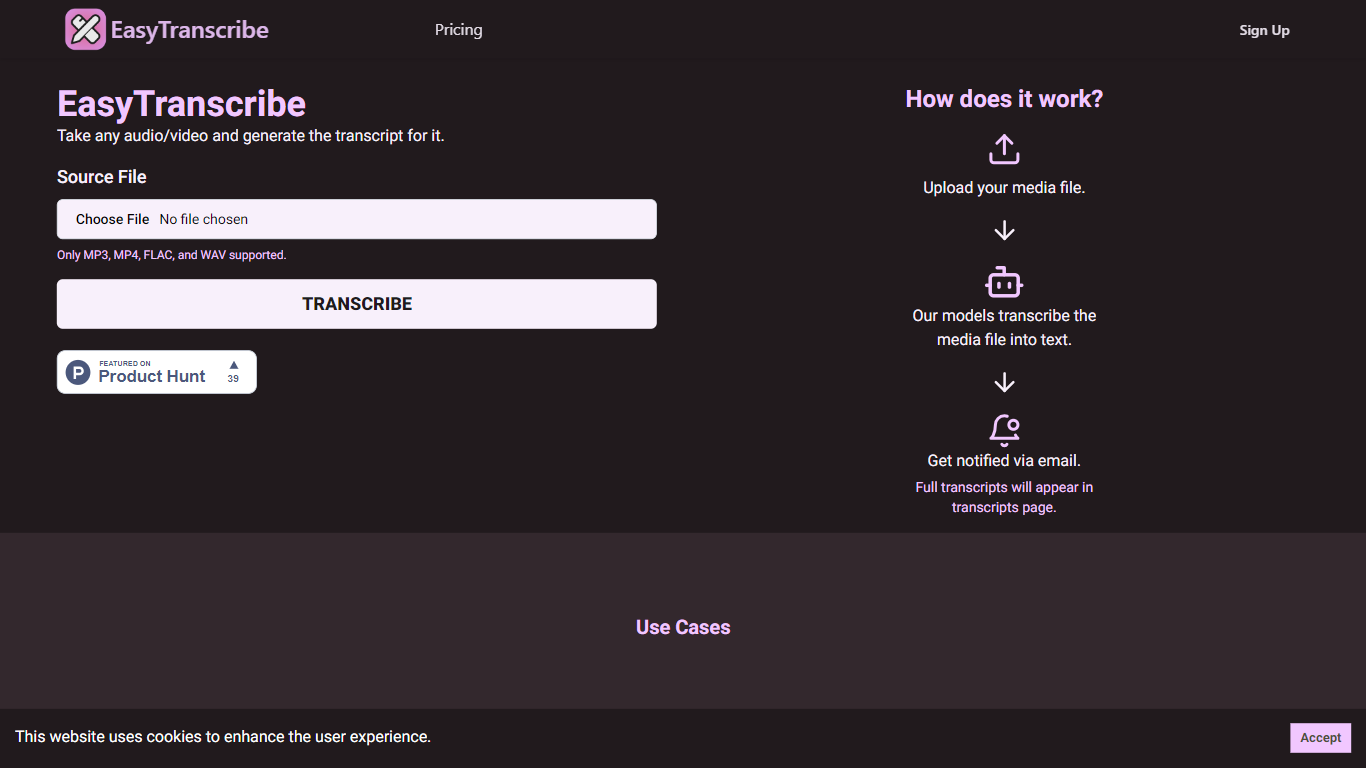Click the 'Use Cases' heading

click(x=683, y=628)
